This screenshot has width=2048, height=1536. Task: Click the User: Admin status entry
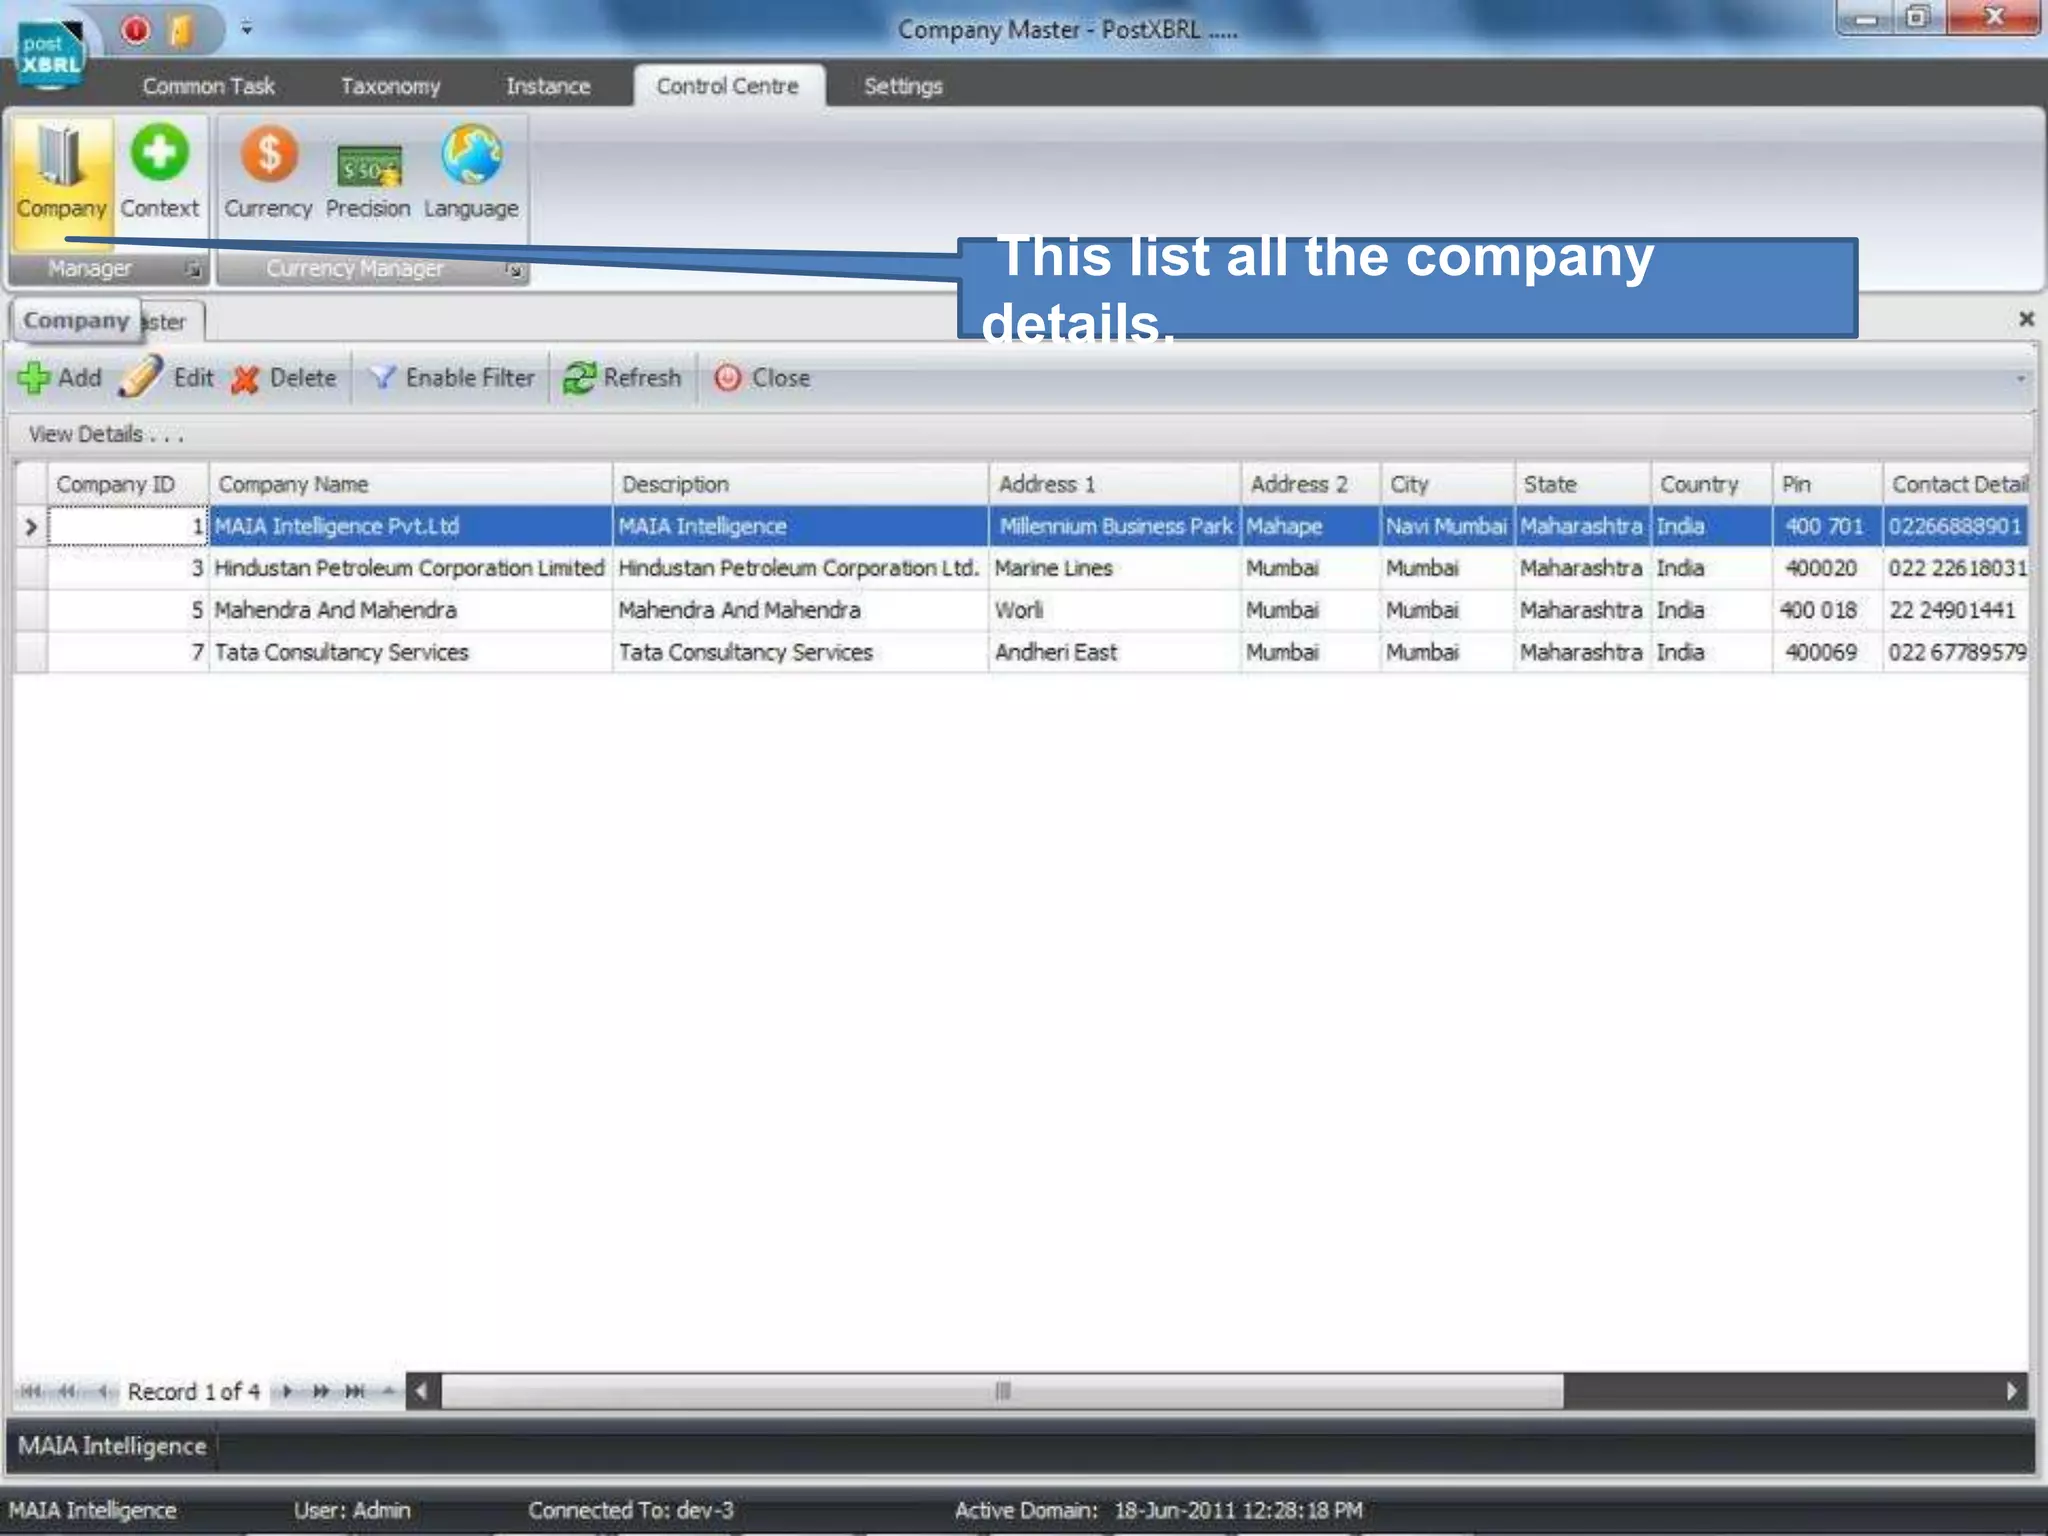point(352,1510)
